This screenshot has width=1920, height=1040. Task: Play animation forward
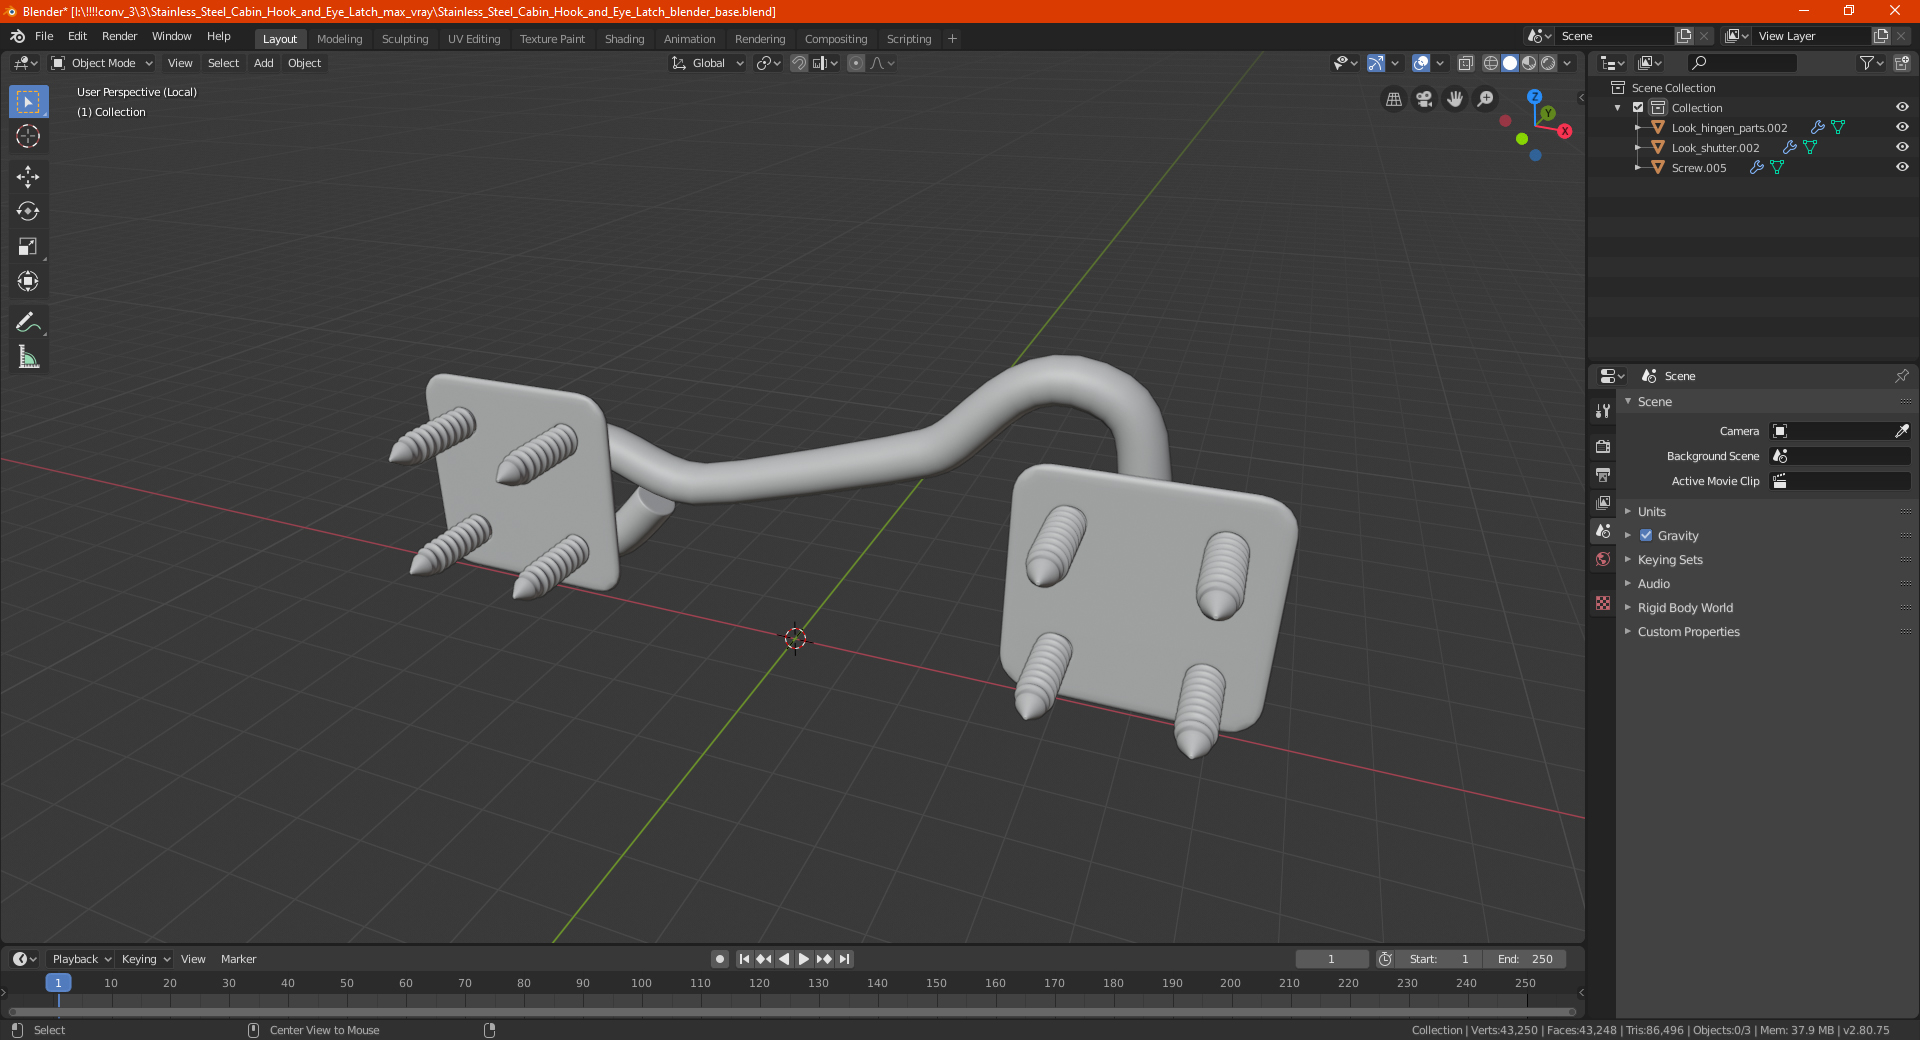coord(804,959)
